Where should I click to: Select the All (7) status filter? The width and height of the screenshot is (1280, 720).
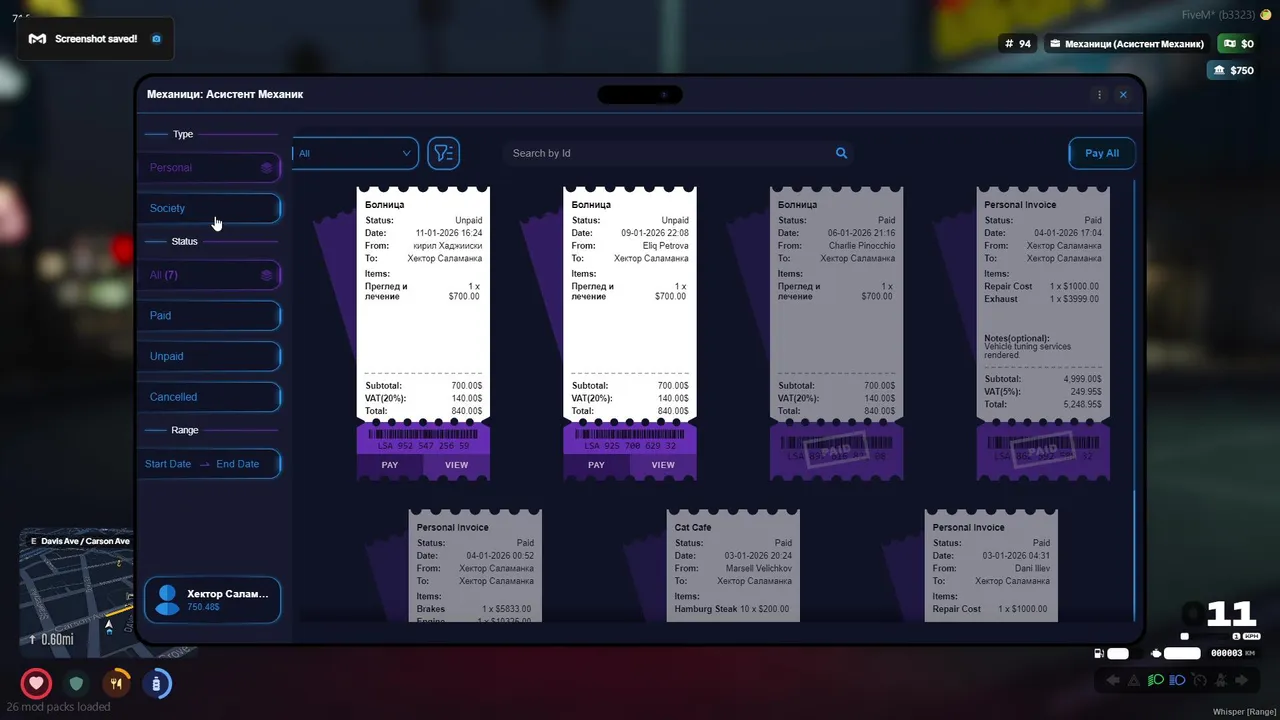(x=209, y=275)
